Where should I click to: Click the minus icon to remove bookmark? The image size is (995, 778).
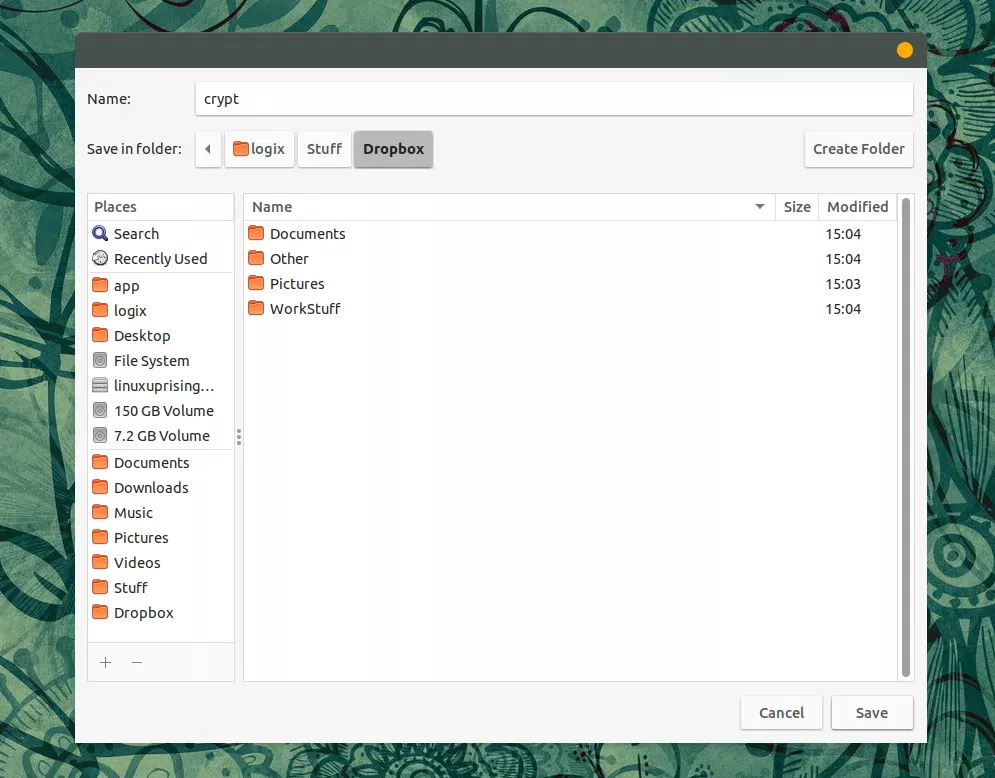pos(137,662)
